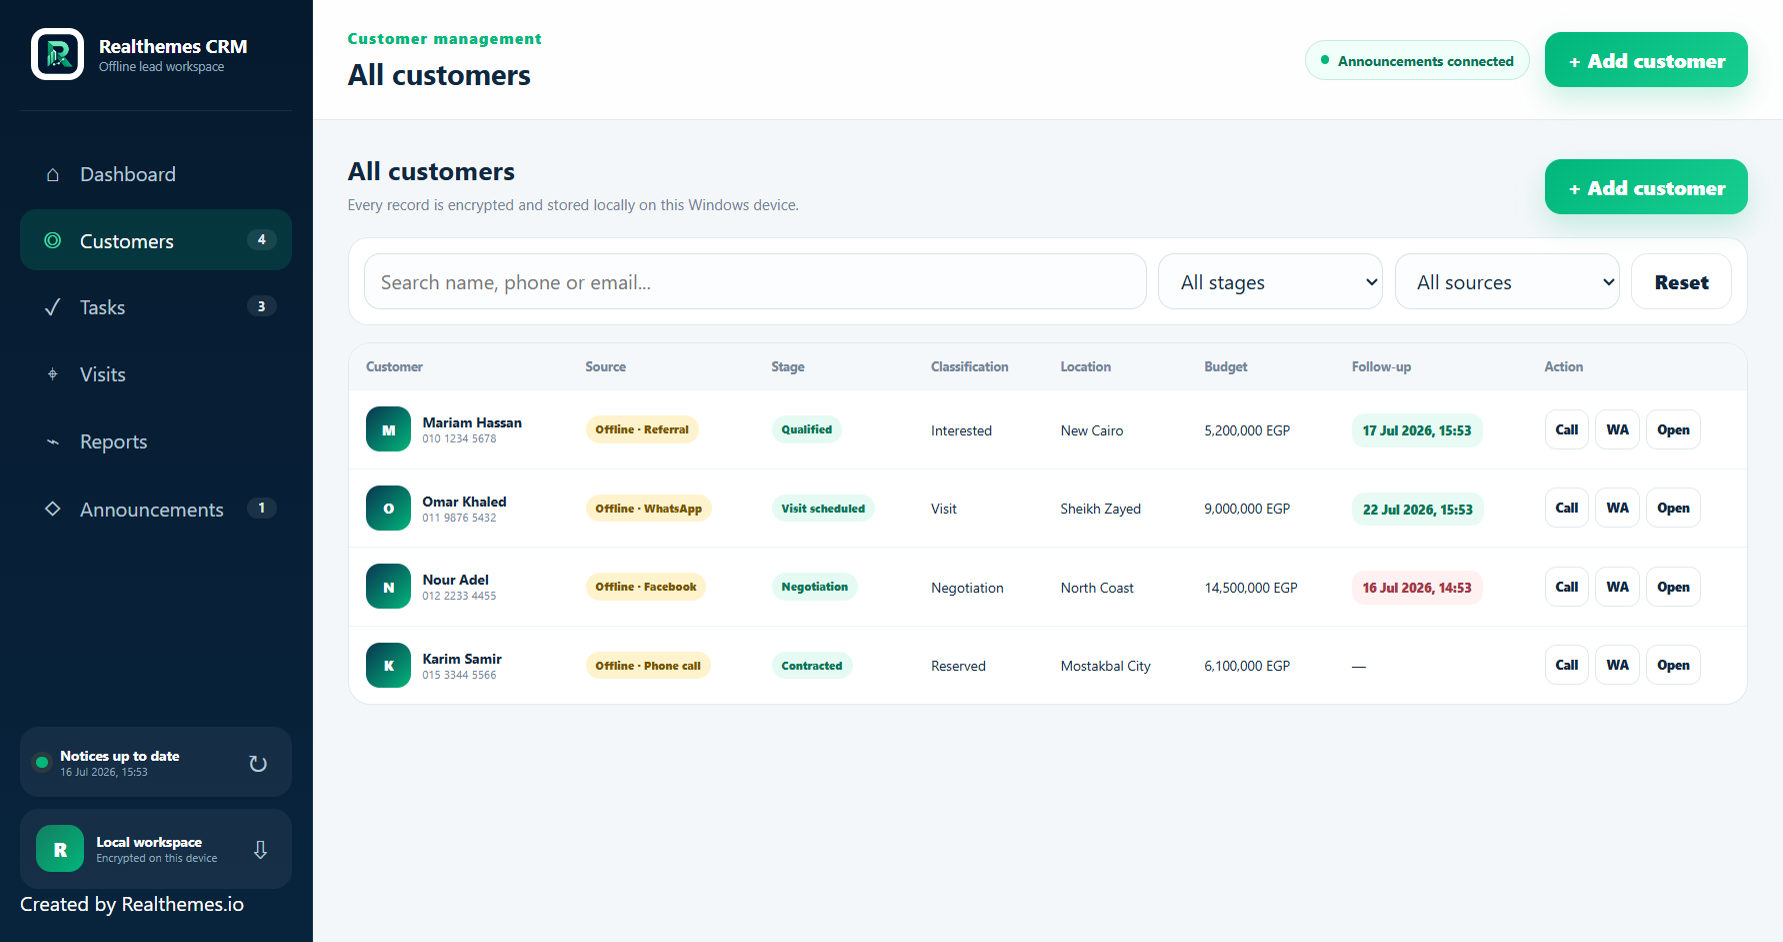
Task: Refresh notices with the reload icon
Action: pyautogui.click(x=258, y=763)
